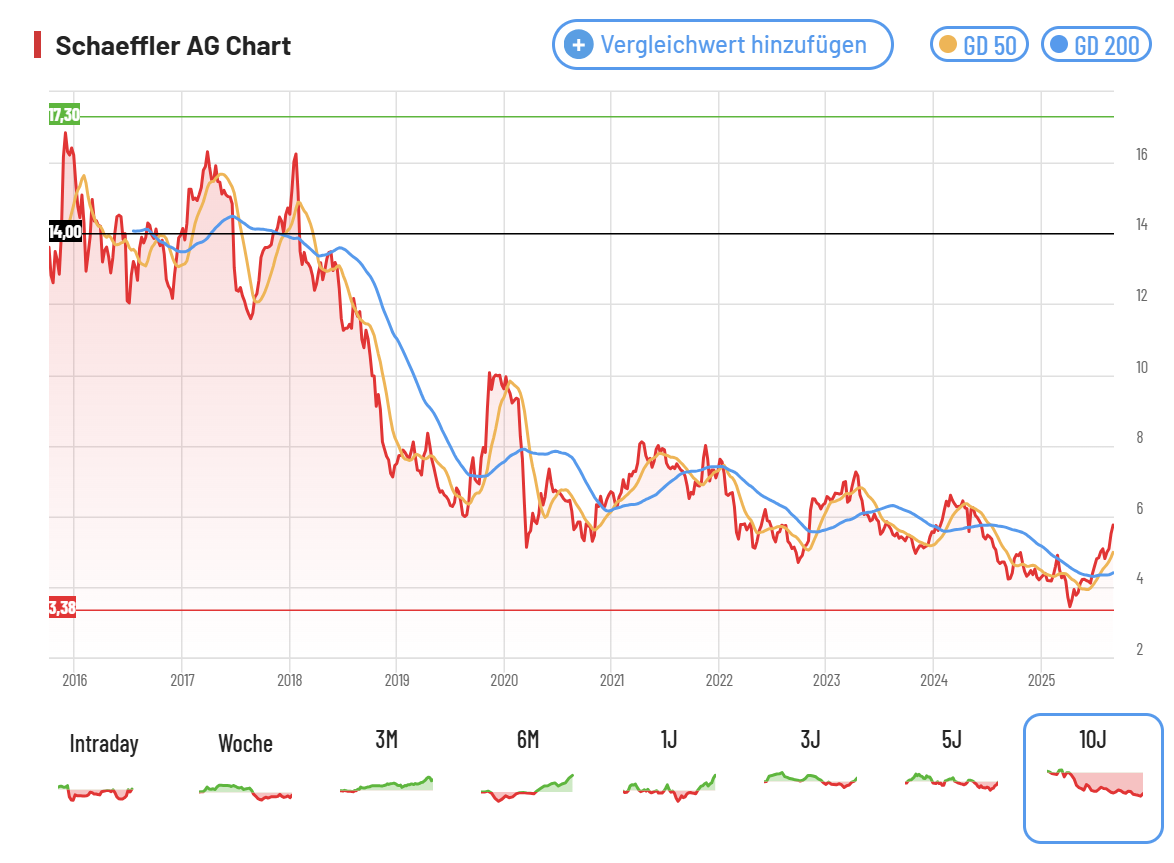The width and height of the screenshot is (1174, 863).
Task: Click the blue GD 200 color dot
Action: click(x=1059, y=45)
